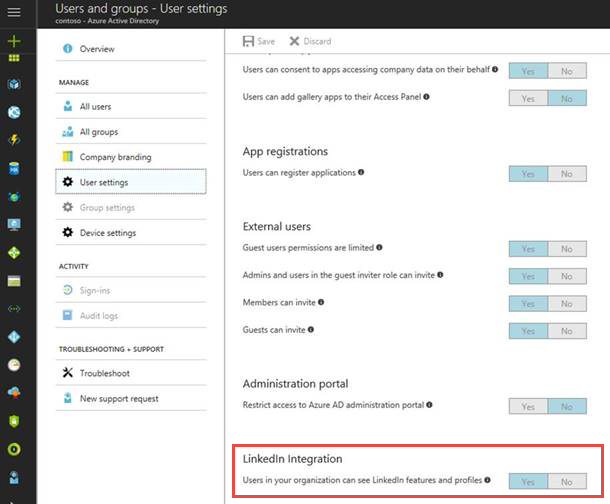Viewport: 610px width, 504px height.
Task: Set Guest users permissions are limited to No
Action: click(x=567, y=249)
